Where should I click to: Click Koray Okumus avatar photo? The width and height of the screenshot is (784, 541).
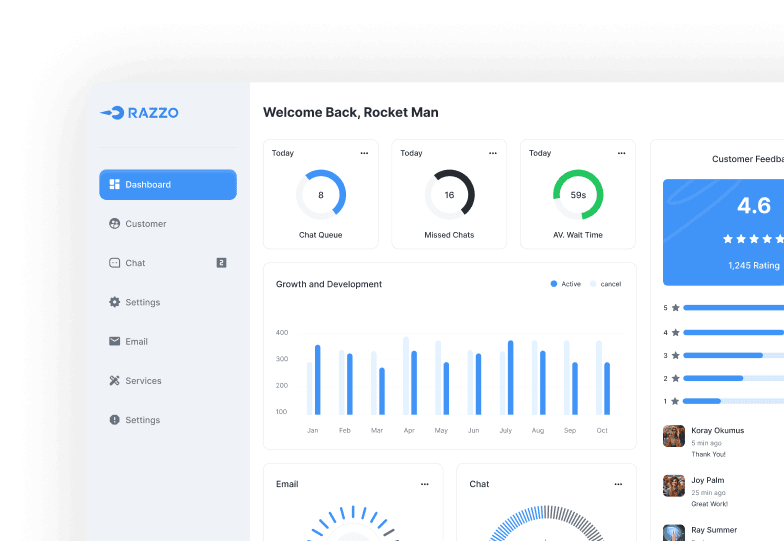pos(674,436)
